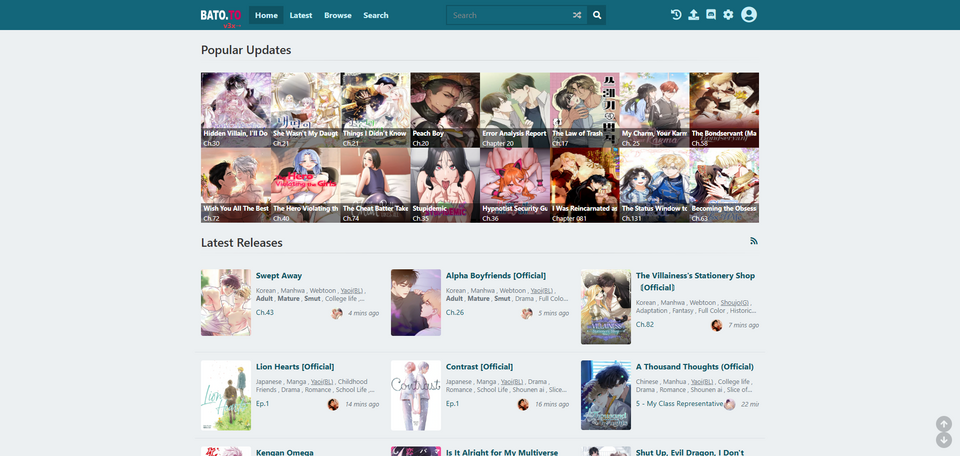960x456 pixels.
Task: Open Lion Hearts [Official] title link
Action: pyautogui.click(x=295, y=367)
